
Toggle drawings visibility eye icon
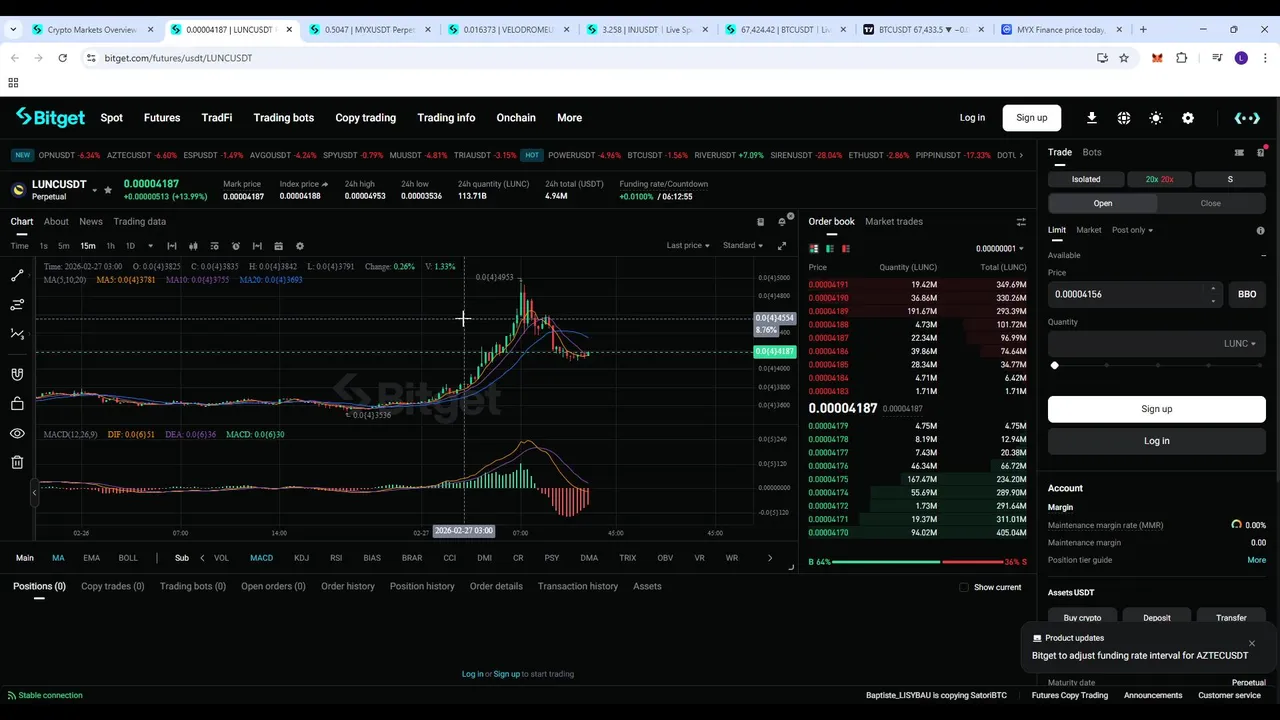point(17,433)
